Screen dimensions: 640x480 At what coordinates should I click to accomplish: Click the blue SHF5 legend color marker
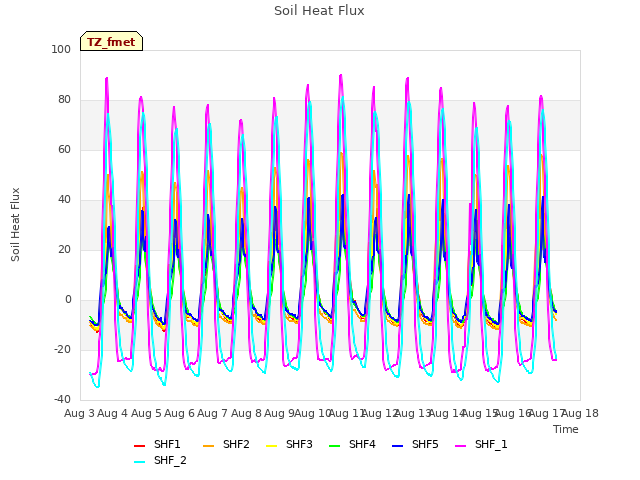pos(398,446)
